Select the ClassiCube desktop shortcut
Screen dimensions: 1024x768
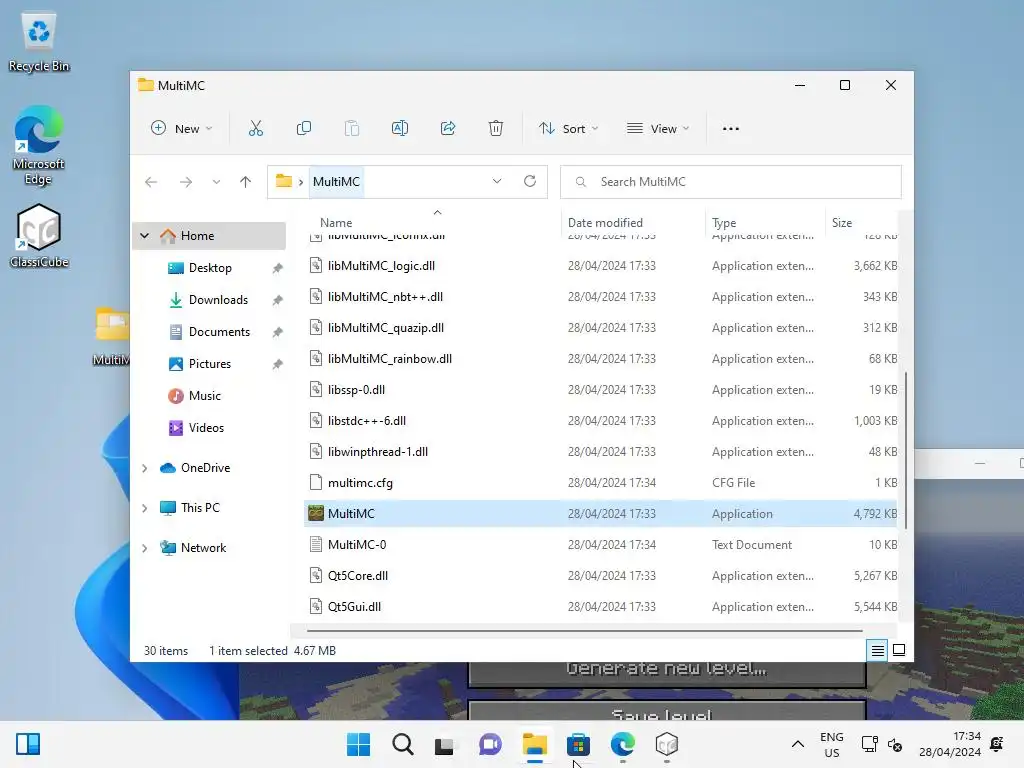click(x=39, y=236)
